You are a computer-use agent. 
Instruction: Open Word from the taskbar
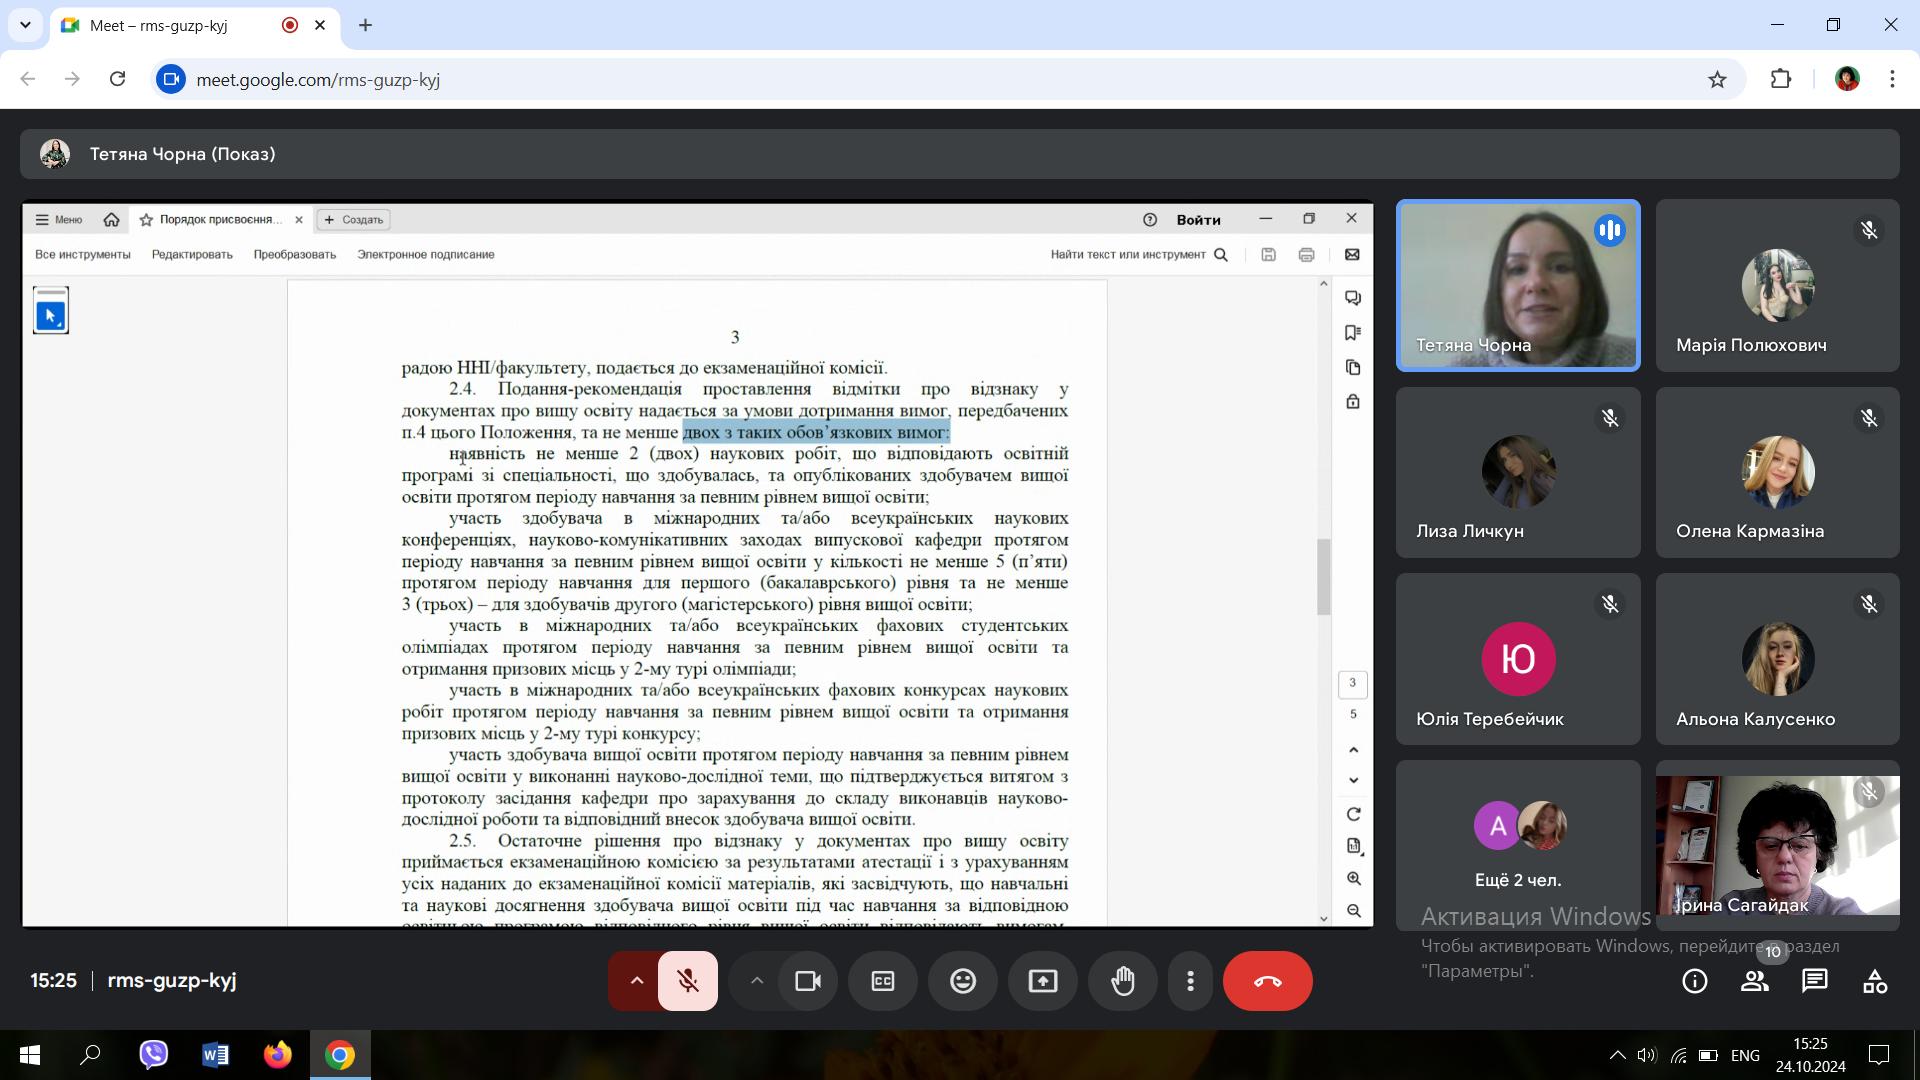[x=215, y=1055]
